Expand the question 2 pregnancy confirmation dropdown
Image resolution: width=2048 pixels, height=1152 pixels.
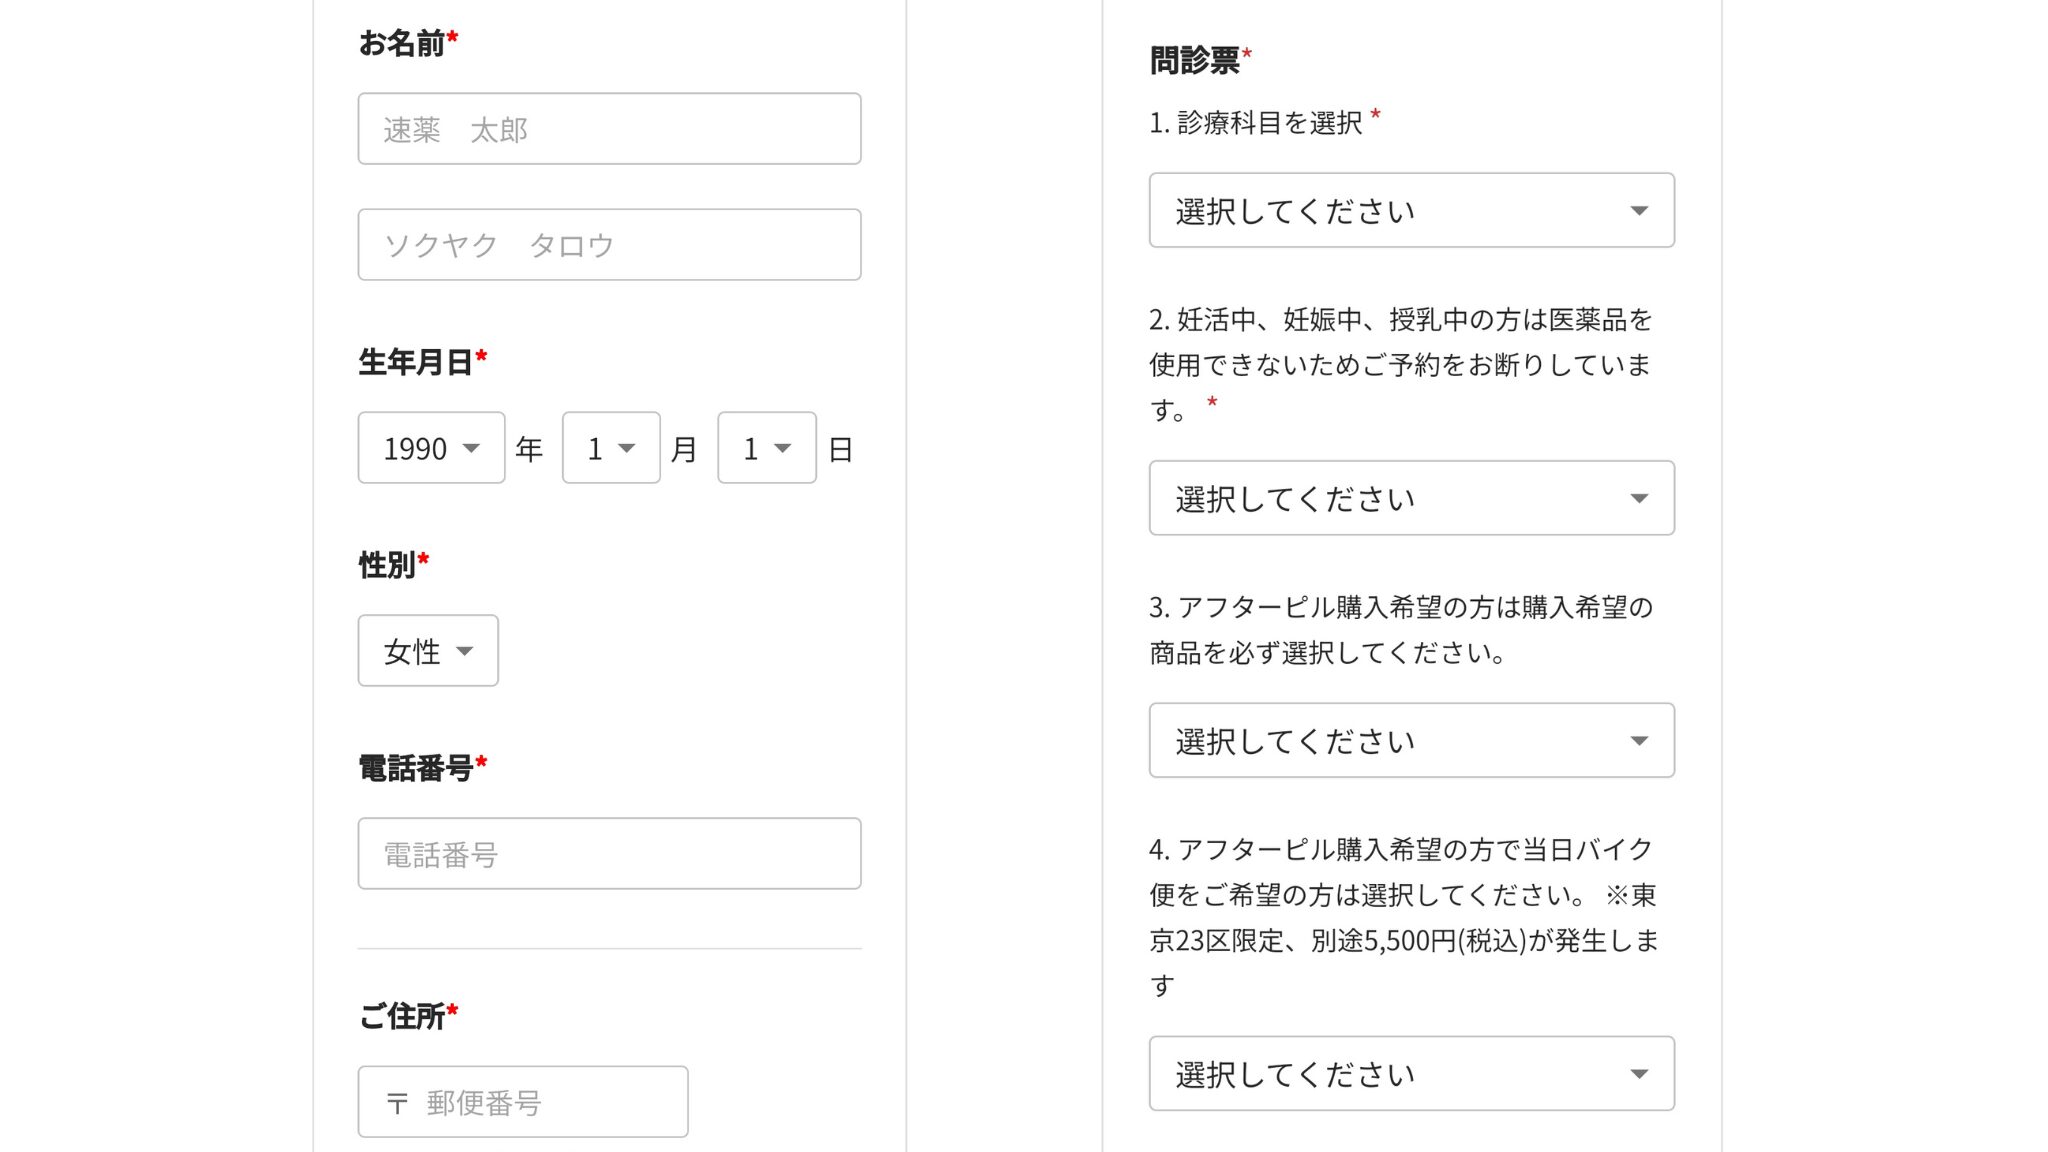pos(1411,498)
